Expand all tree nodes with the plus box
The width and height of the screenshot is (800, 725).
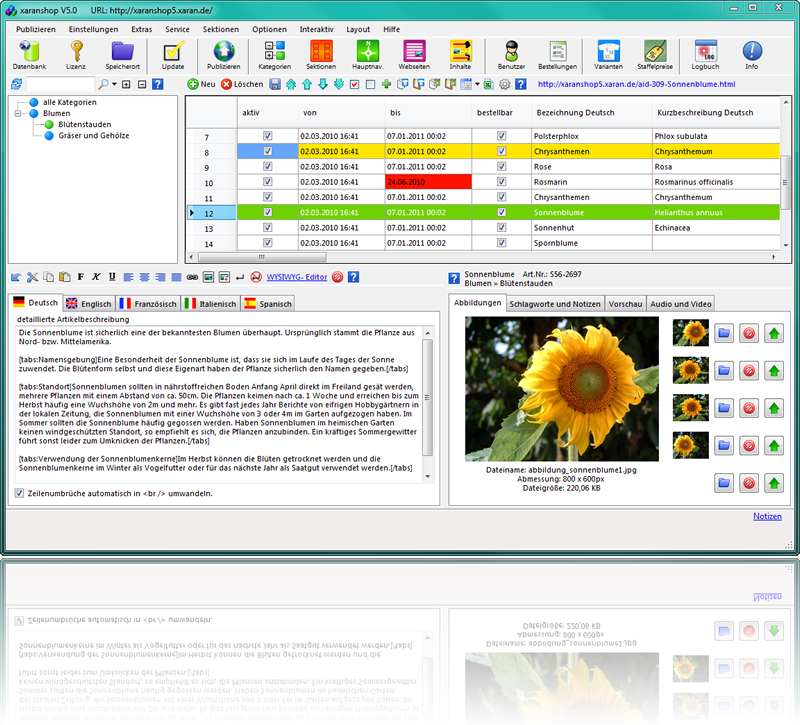click(x=127, y=84)
